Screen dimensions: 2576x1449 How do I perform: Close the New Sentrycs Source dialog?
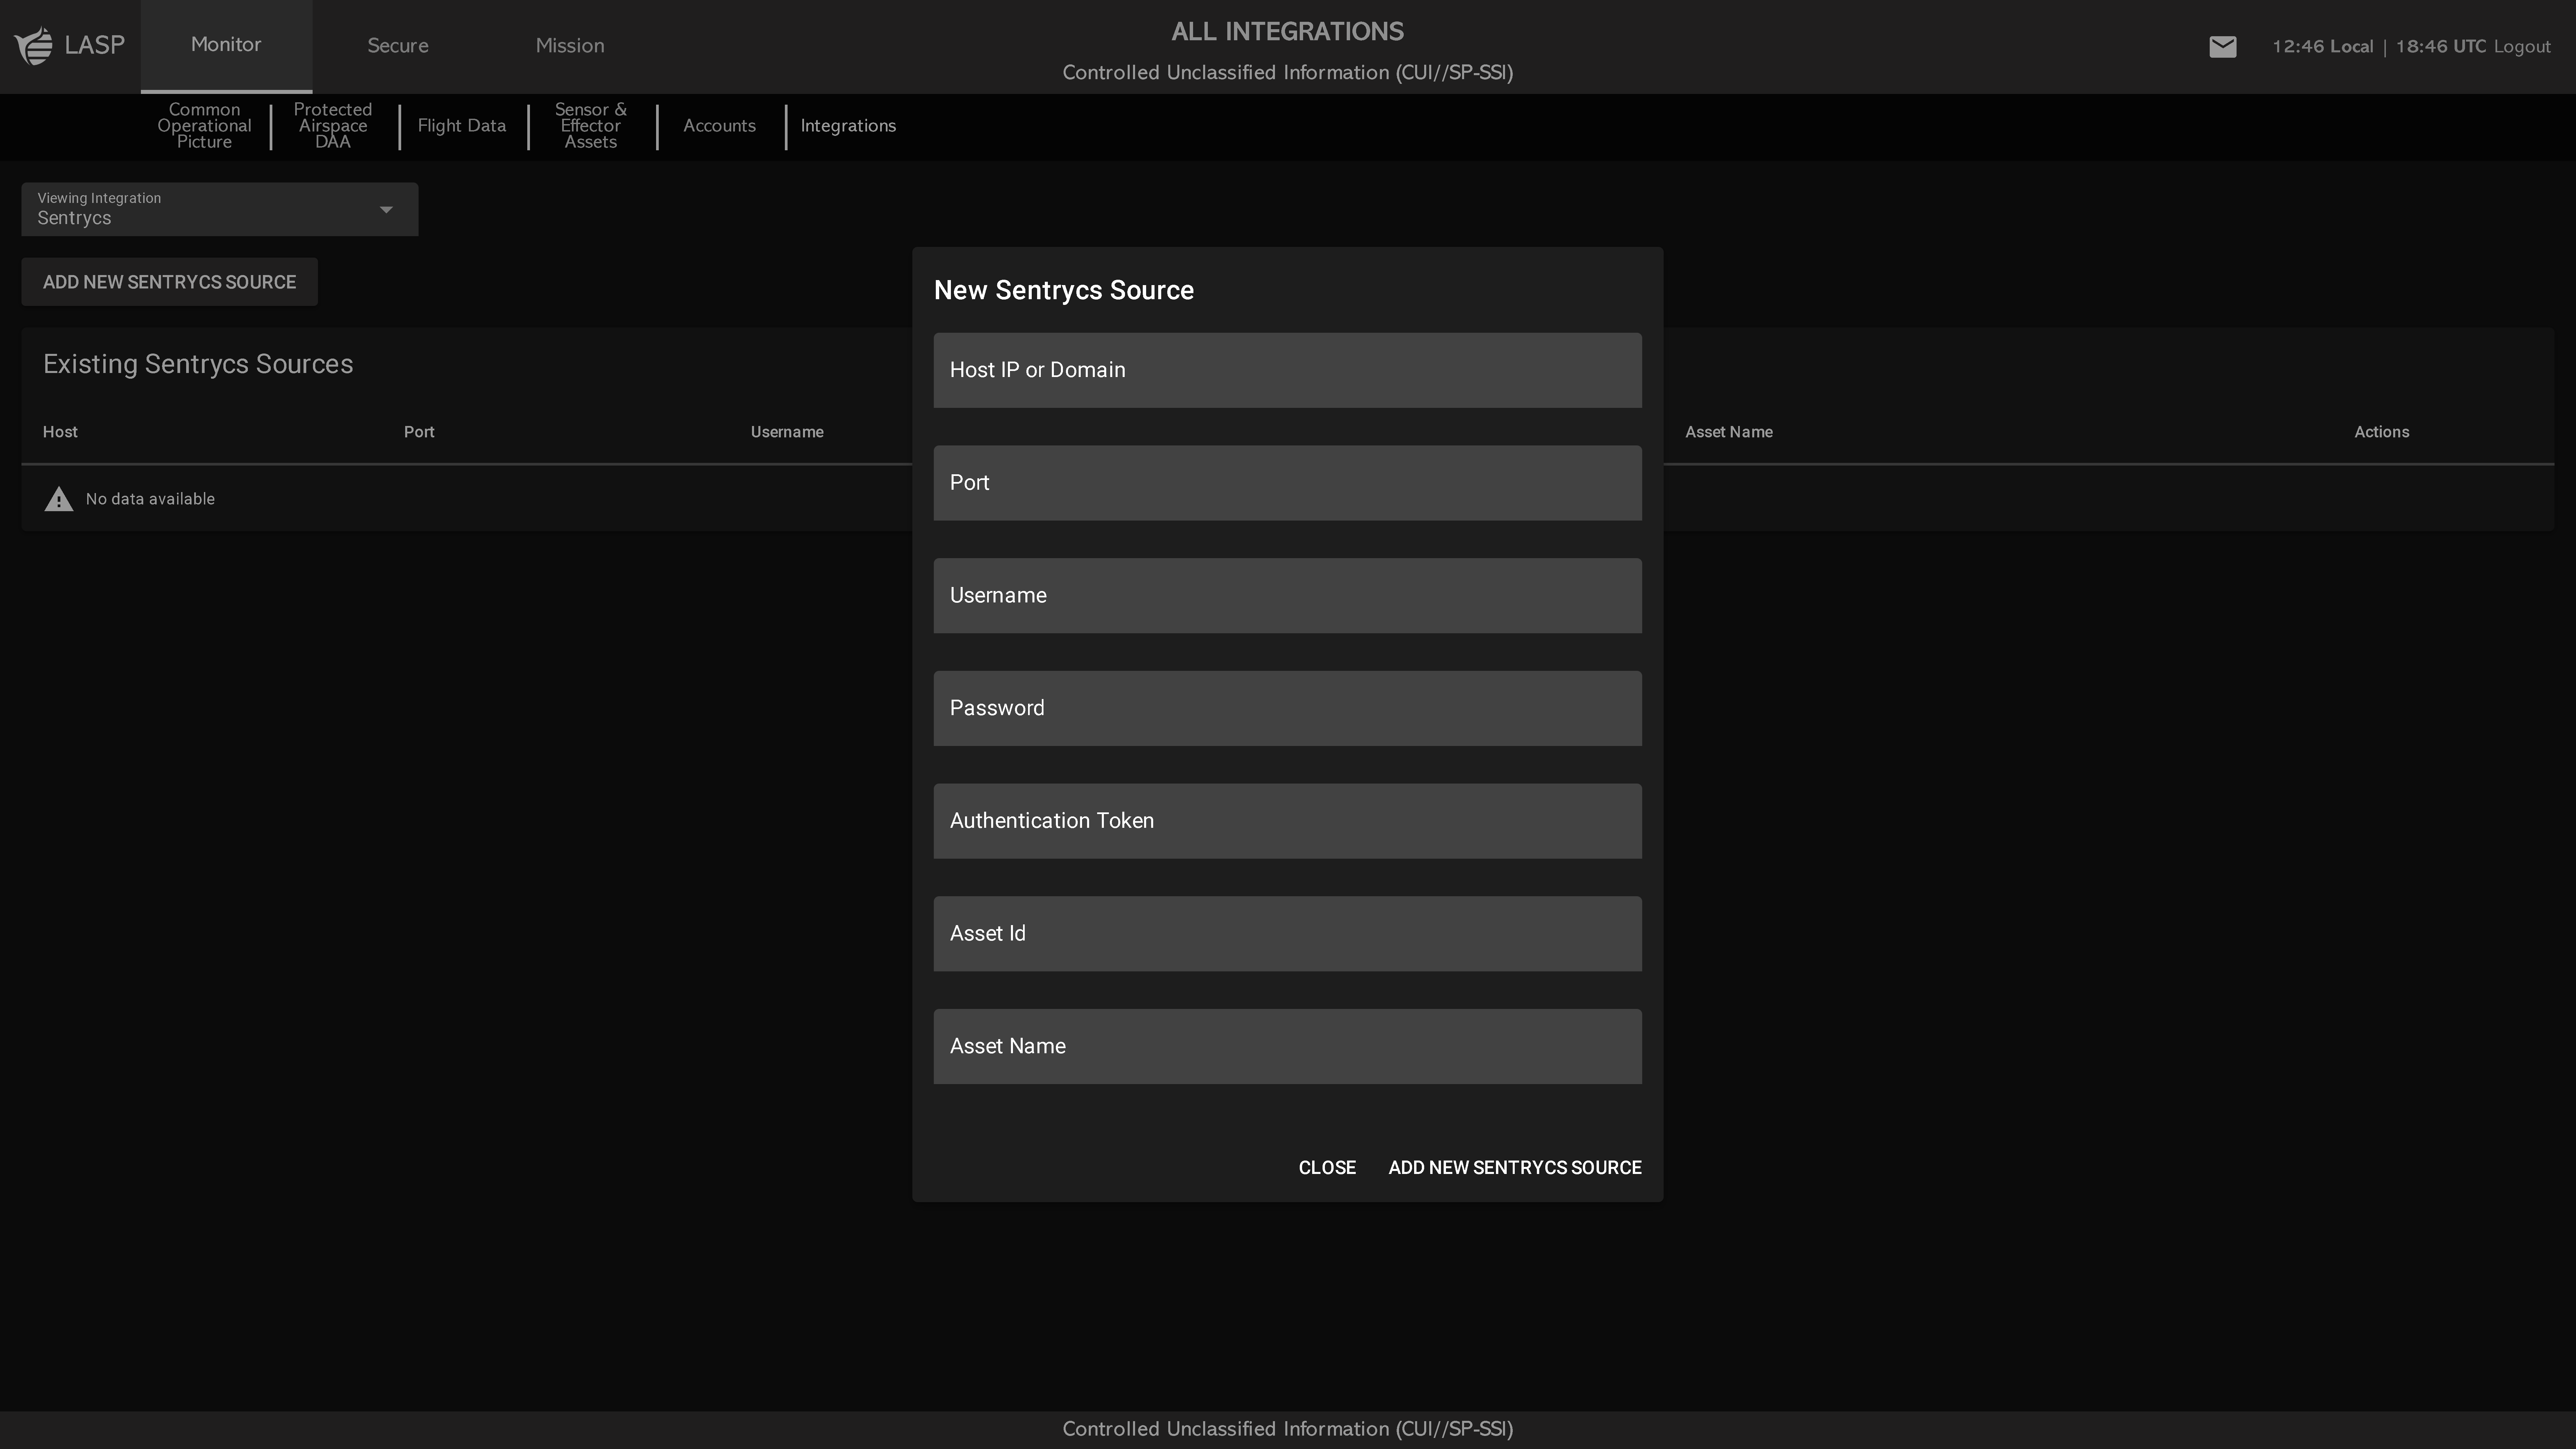click(1327, 1168)
